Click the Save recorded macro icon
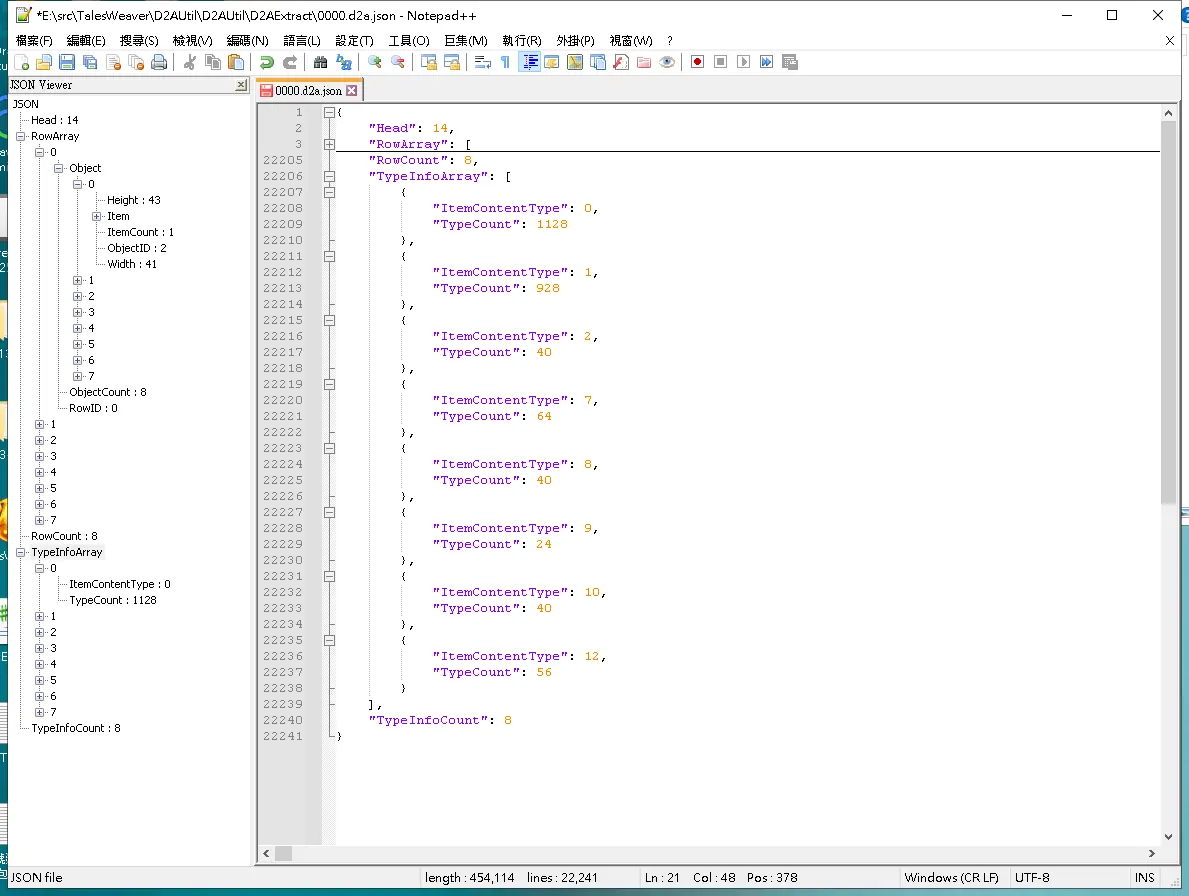This screenshot has width=1189, height=896. pyautogui.click(x=789, y=62)
